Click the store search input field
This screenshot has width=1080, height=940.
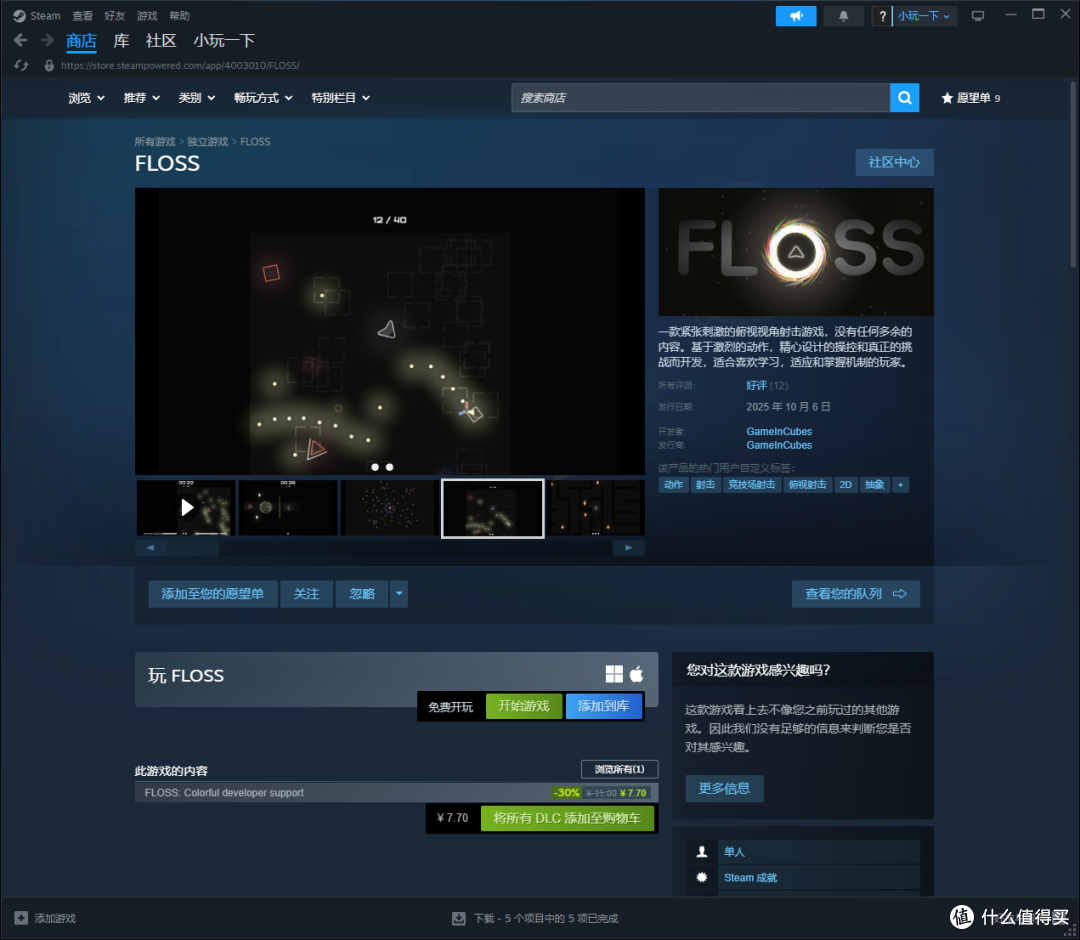700,98
